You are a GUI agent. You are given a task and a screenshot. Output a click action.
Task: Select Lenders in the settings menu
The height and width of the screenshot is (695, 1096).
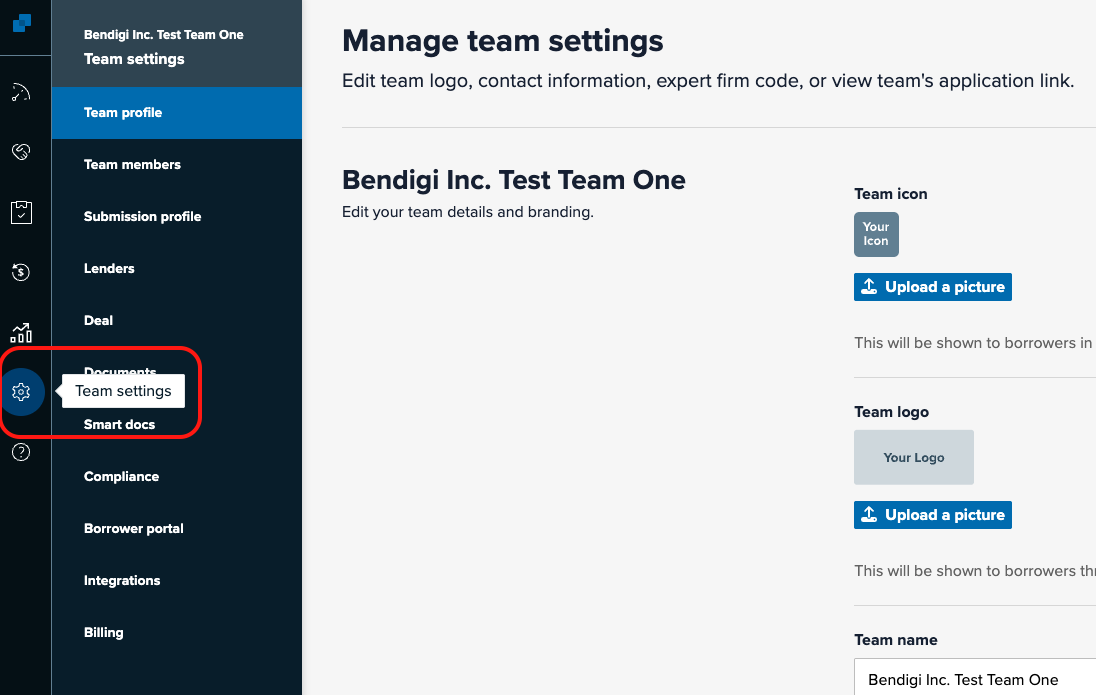[x=109, y=269]
